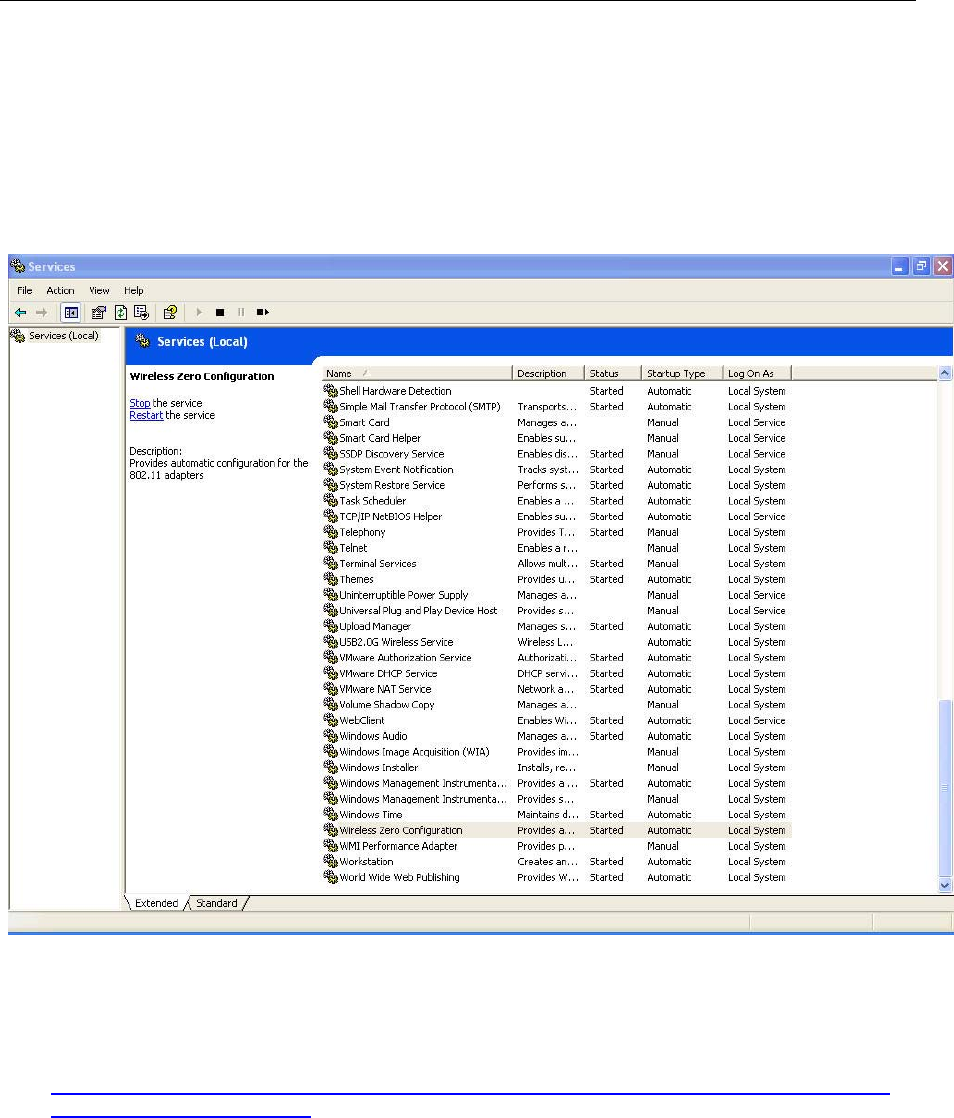This screenshot has width=954, height=1118.
Task: Sort by the Startup Type column header
Action: pos(682,373)
